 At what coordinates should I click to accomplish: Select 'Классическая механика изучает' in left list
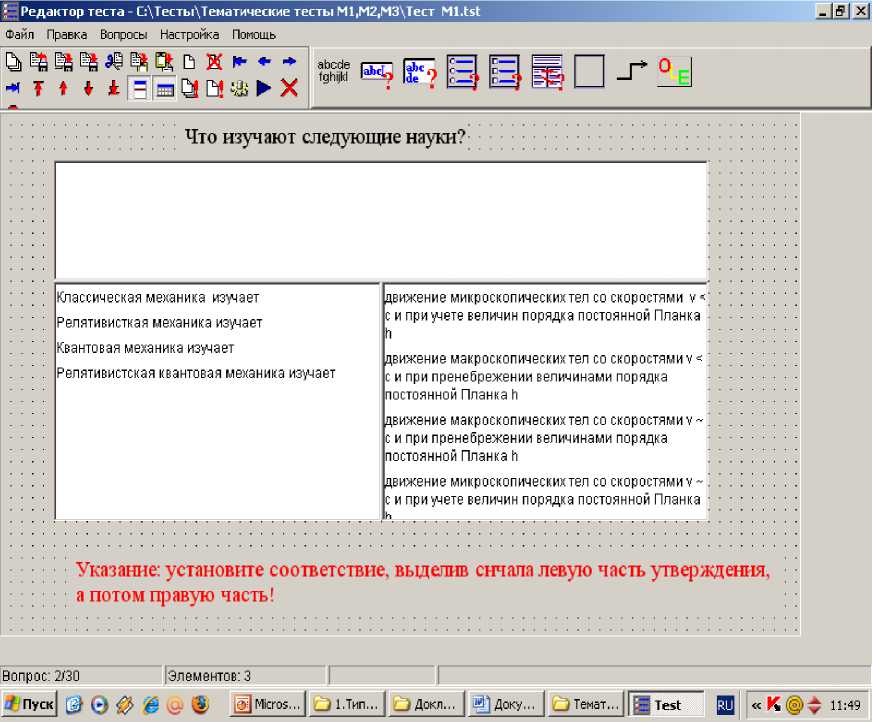click(158, 297)
